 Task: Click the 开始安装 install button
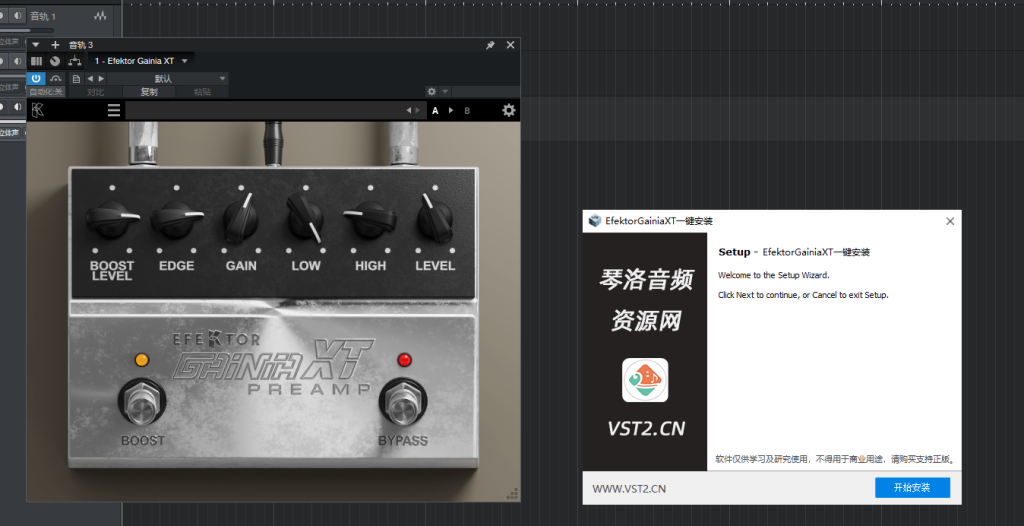click(x=911, y=488)
